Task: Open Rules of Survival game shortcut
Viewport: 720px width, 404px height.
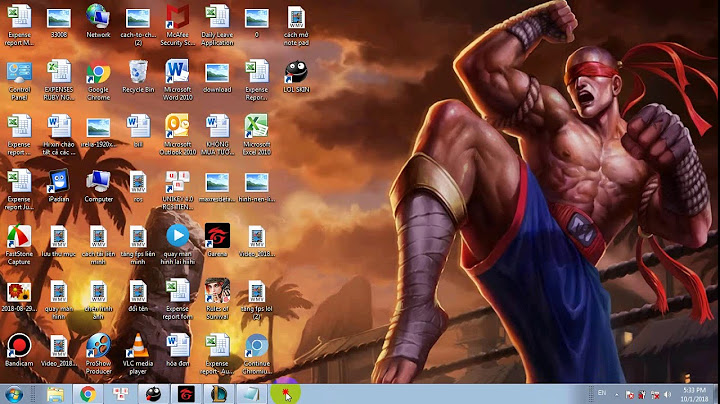Action: point(217,299)
